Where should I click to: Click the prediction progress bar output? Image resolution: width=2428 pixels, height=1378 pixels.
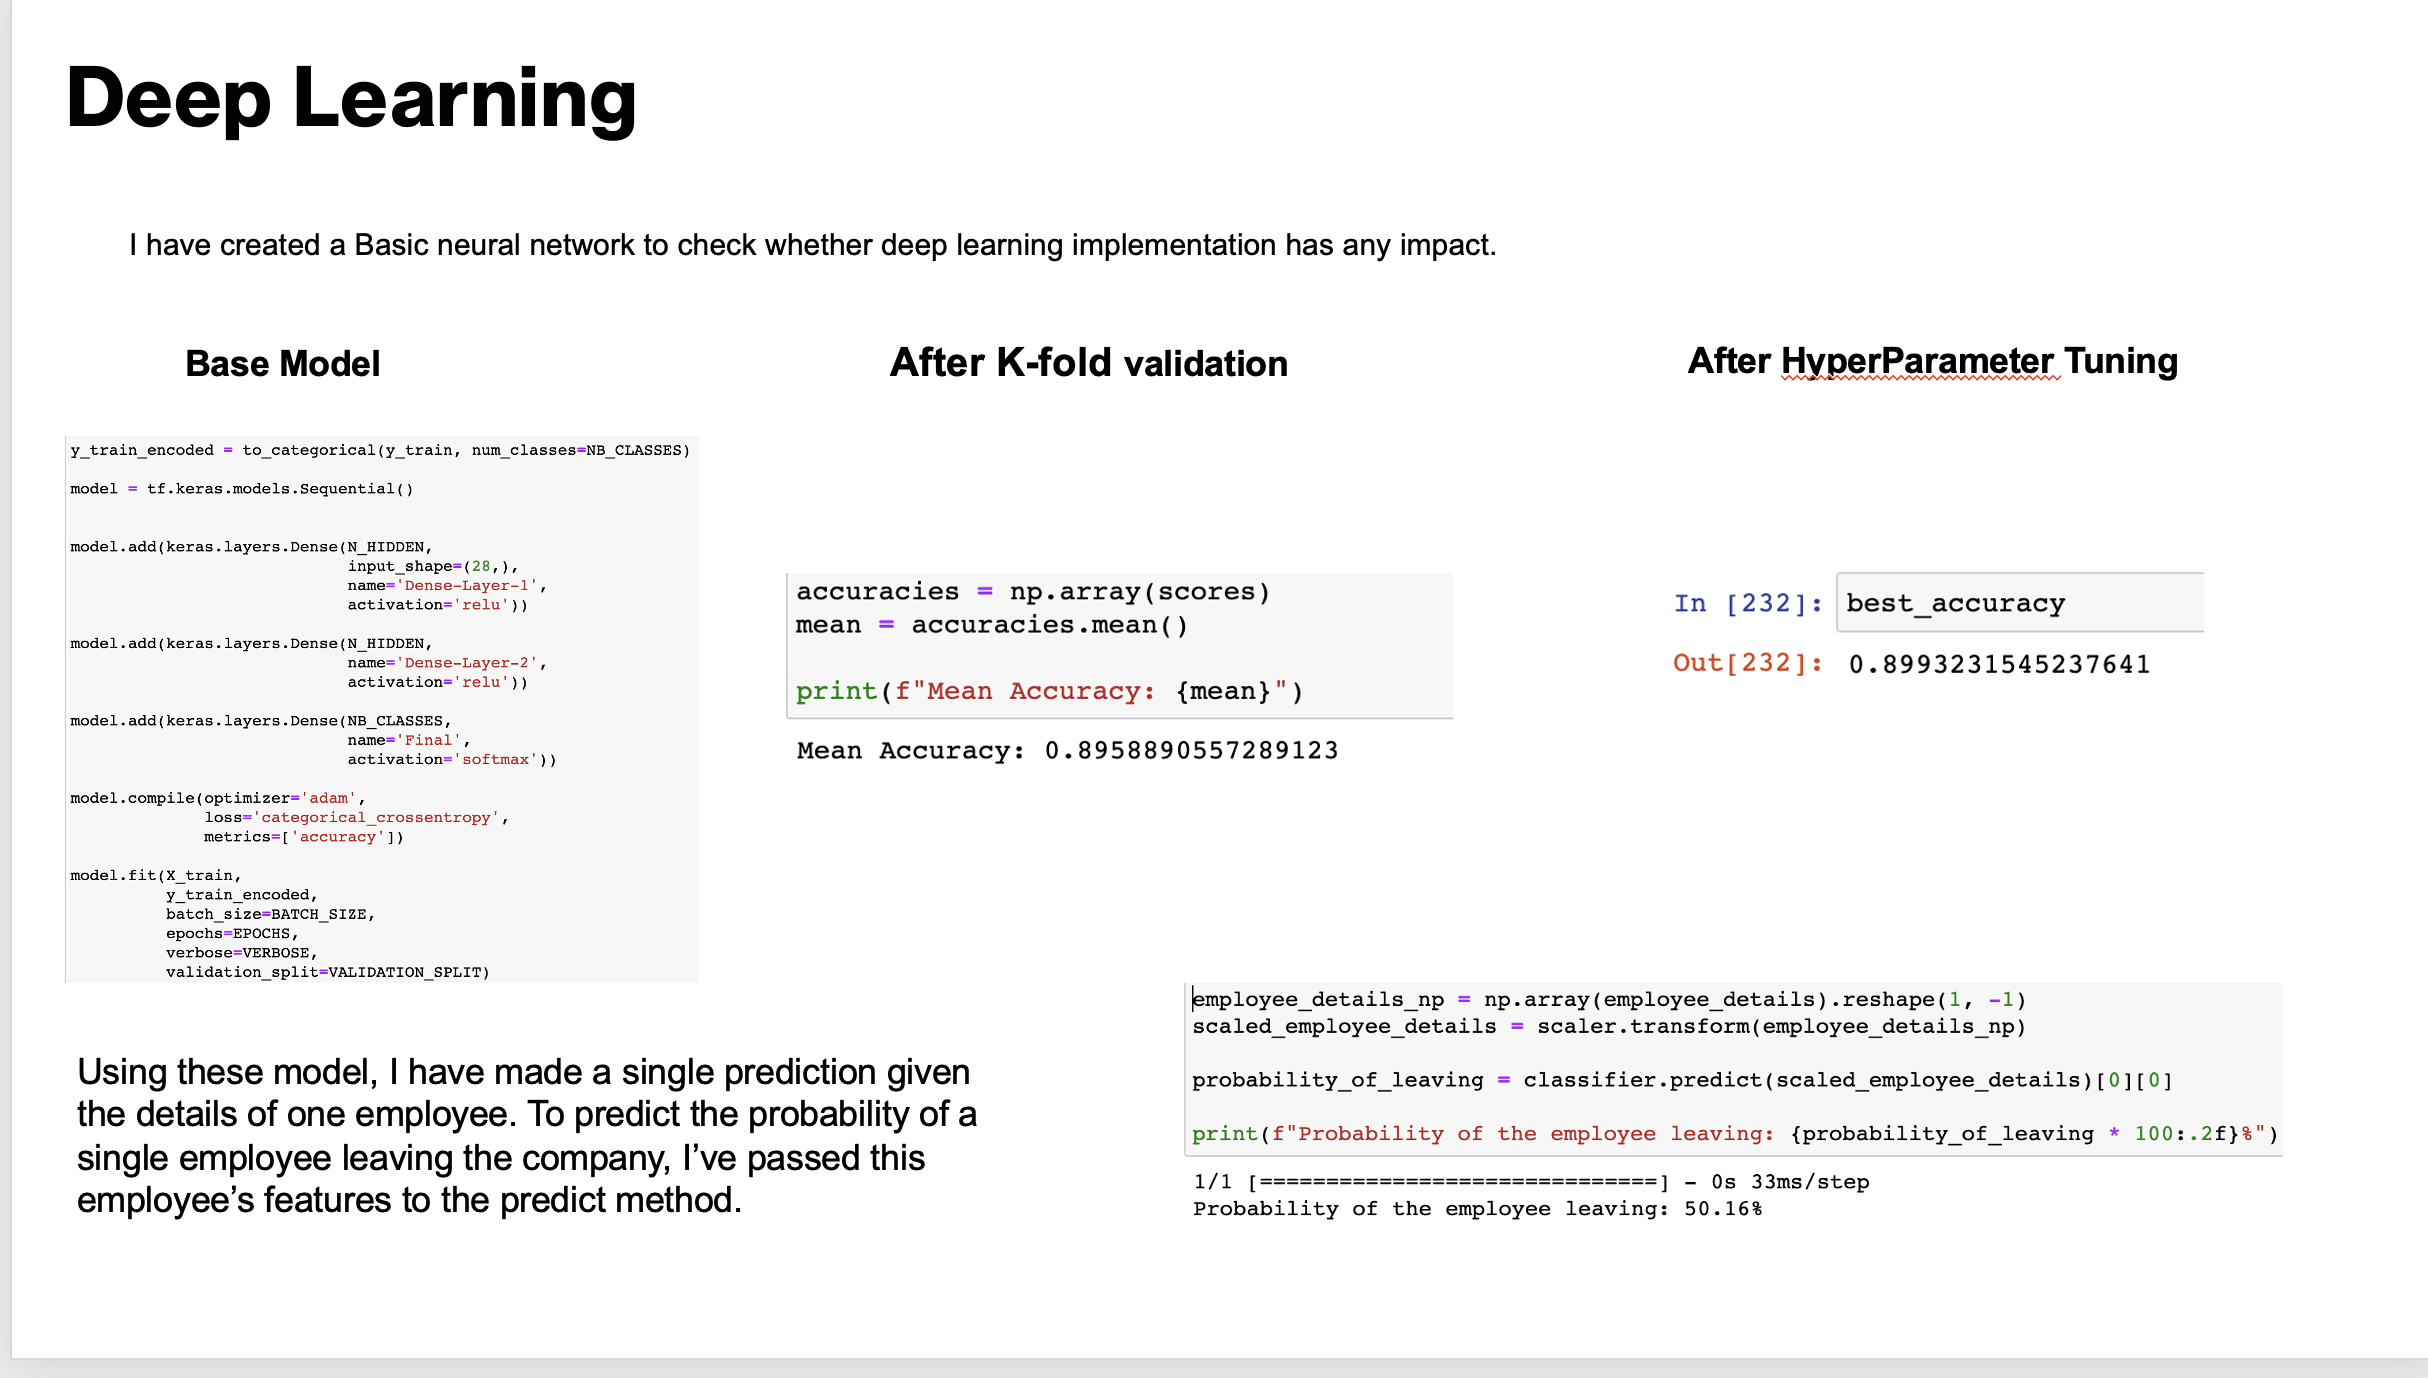[1530, 1182]
